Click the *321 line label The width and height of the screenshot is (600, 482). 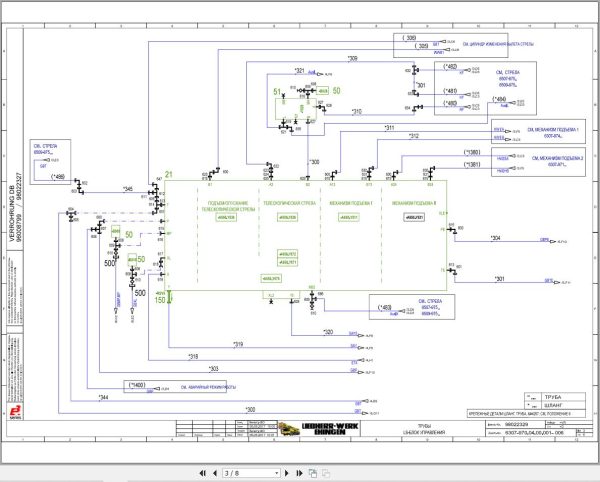click(299, 71)
